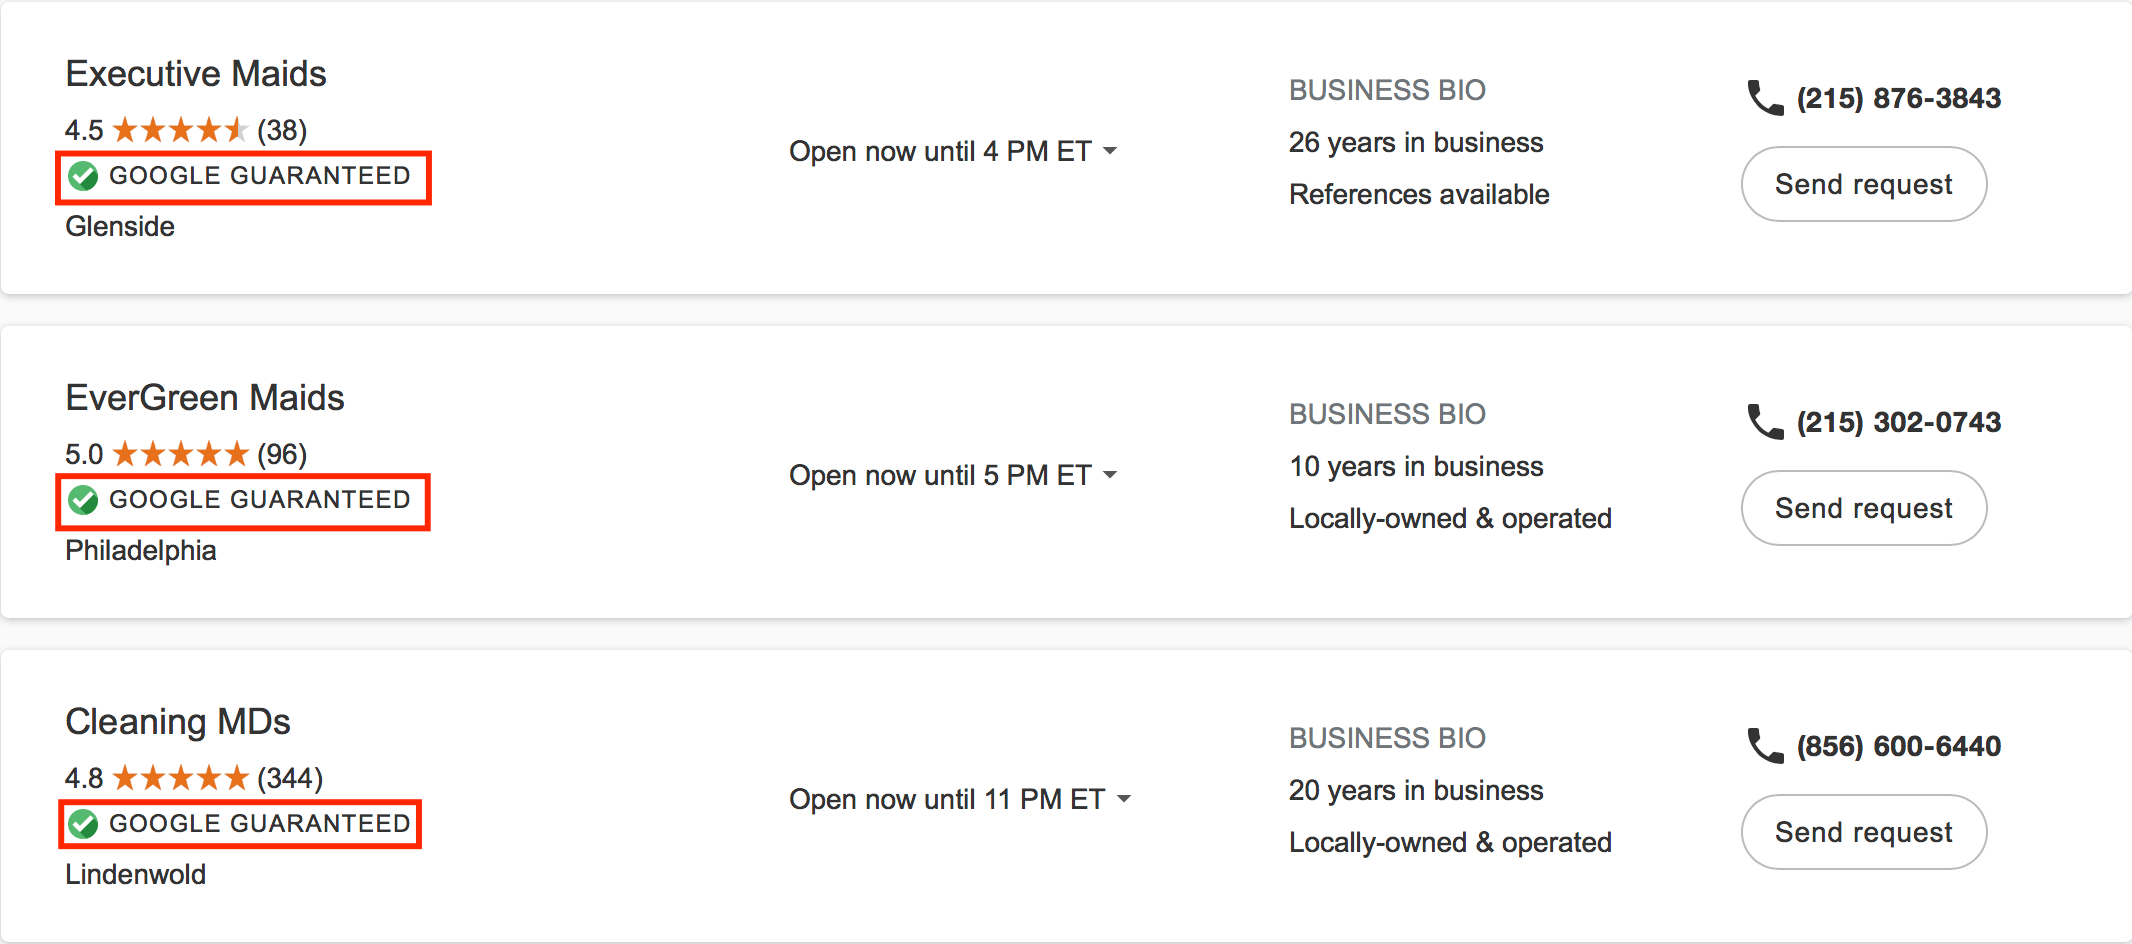The width and height of the screenshot is (2132, 944).
Task: Call phone number (856) 600-6440
Action: coord(1899,746)
